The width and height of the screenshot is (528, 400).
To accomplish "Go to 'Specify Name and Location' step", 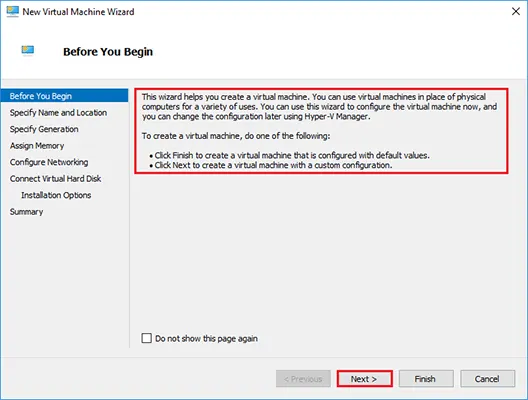I will [58, 112].
